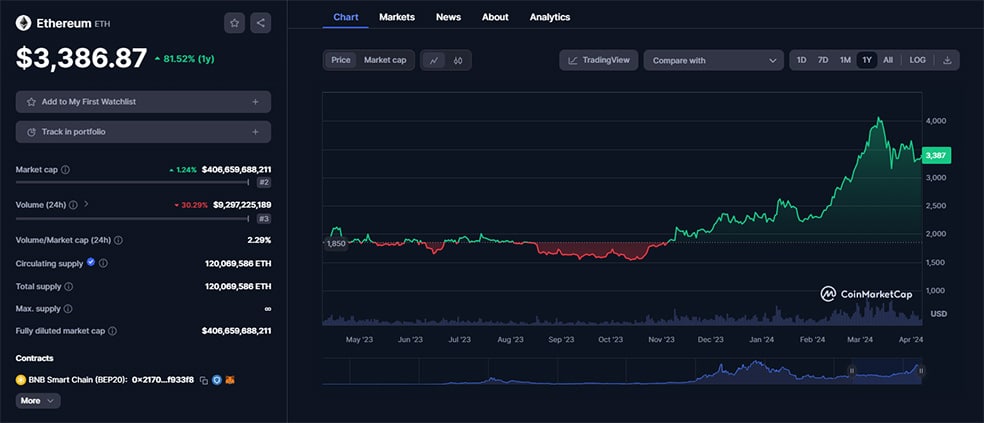The image size is (984, 423).
Task: Select the Price chart toggle
Action: tap(341, 60)
